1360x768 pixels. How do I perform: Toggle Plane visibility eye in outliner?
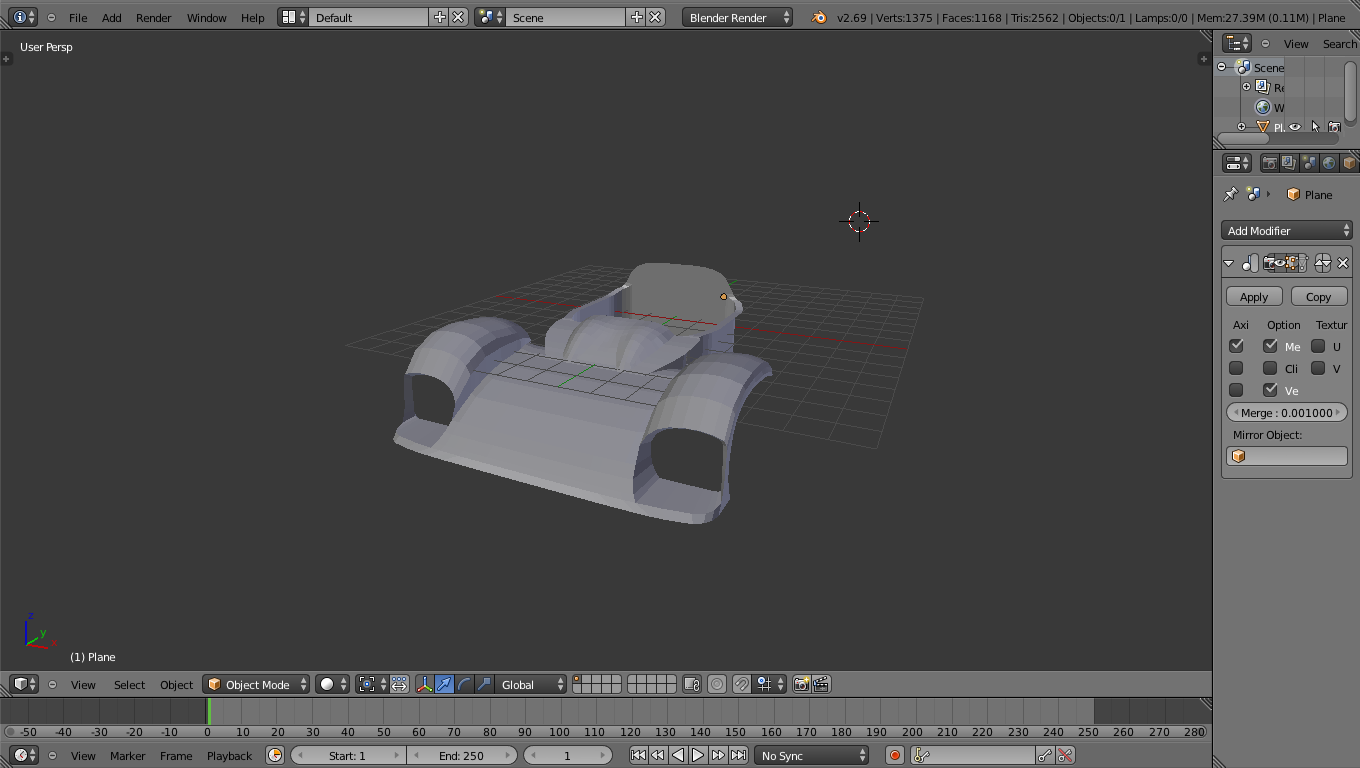pos(1295,127)
